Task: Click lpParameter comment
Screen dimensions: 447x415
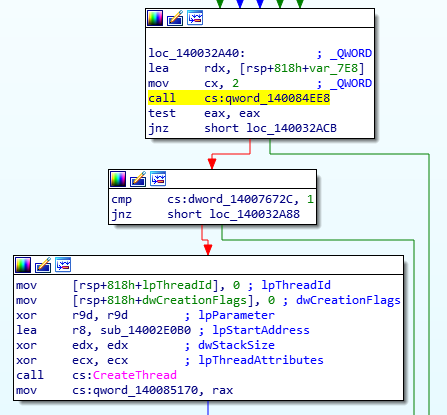Action: click(x=236, y=315)
